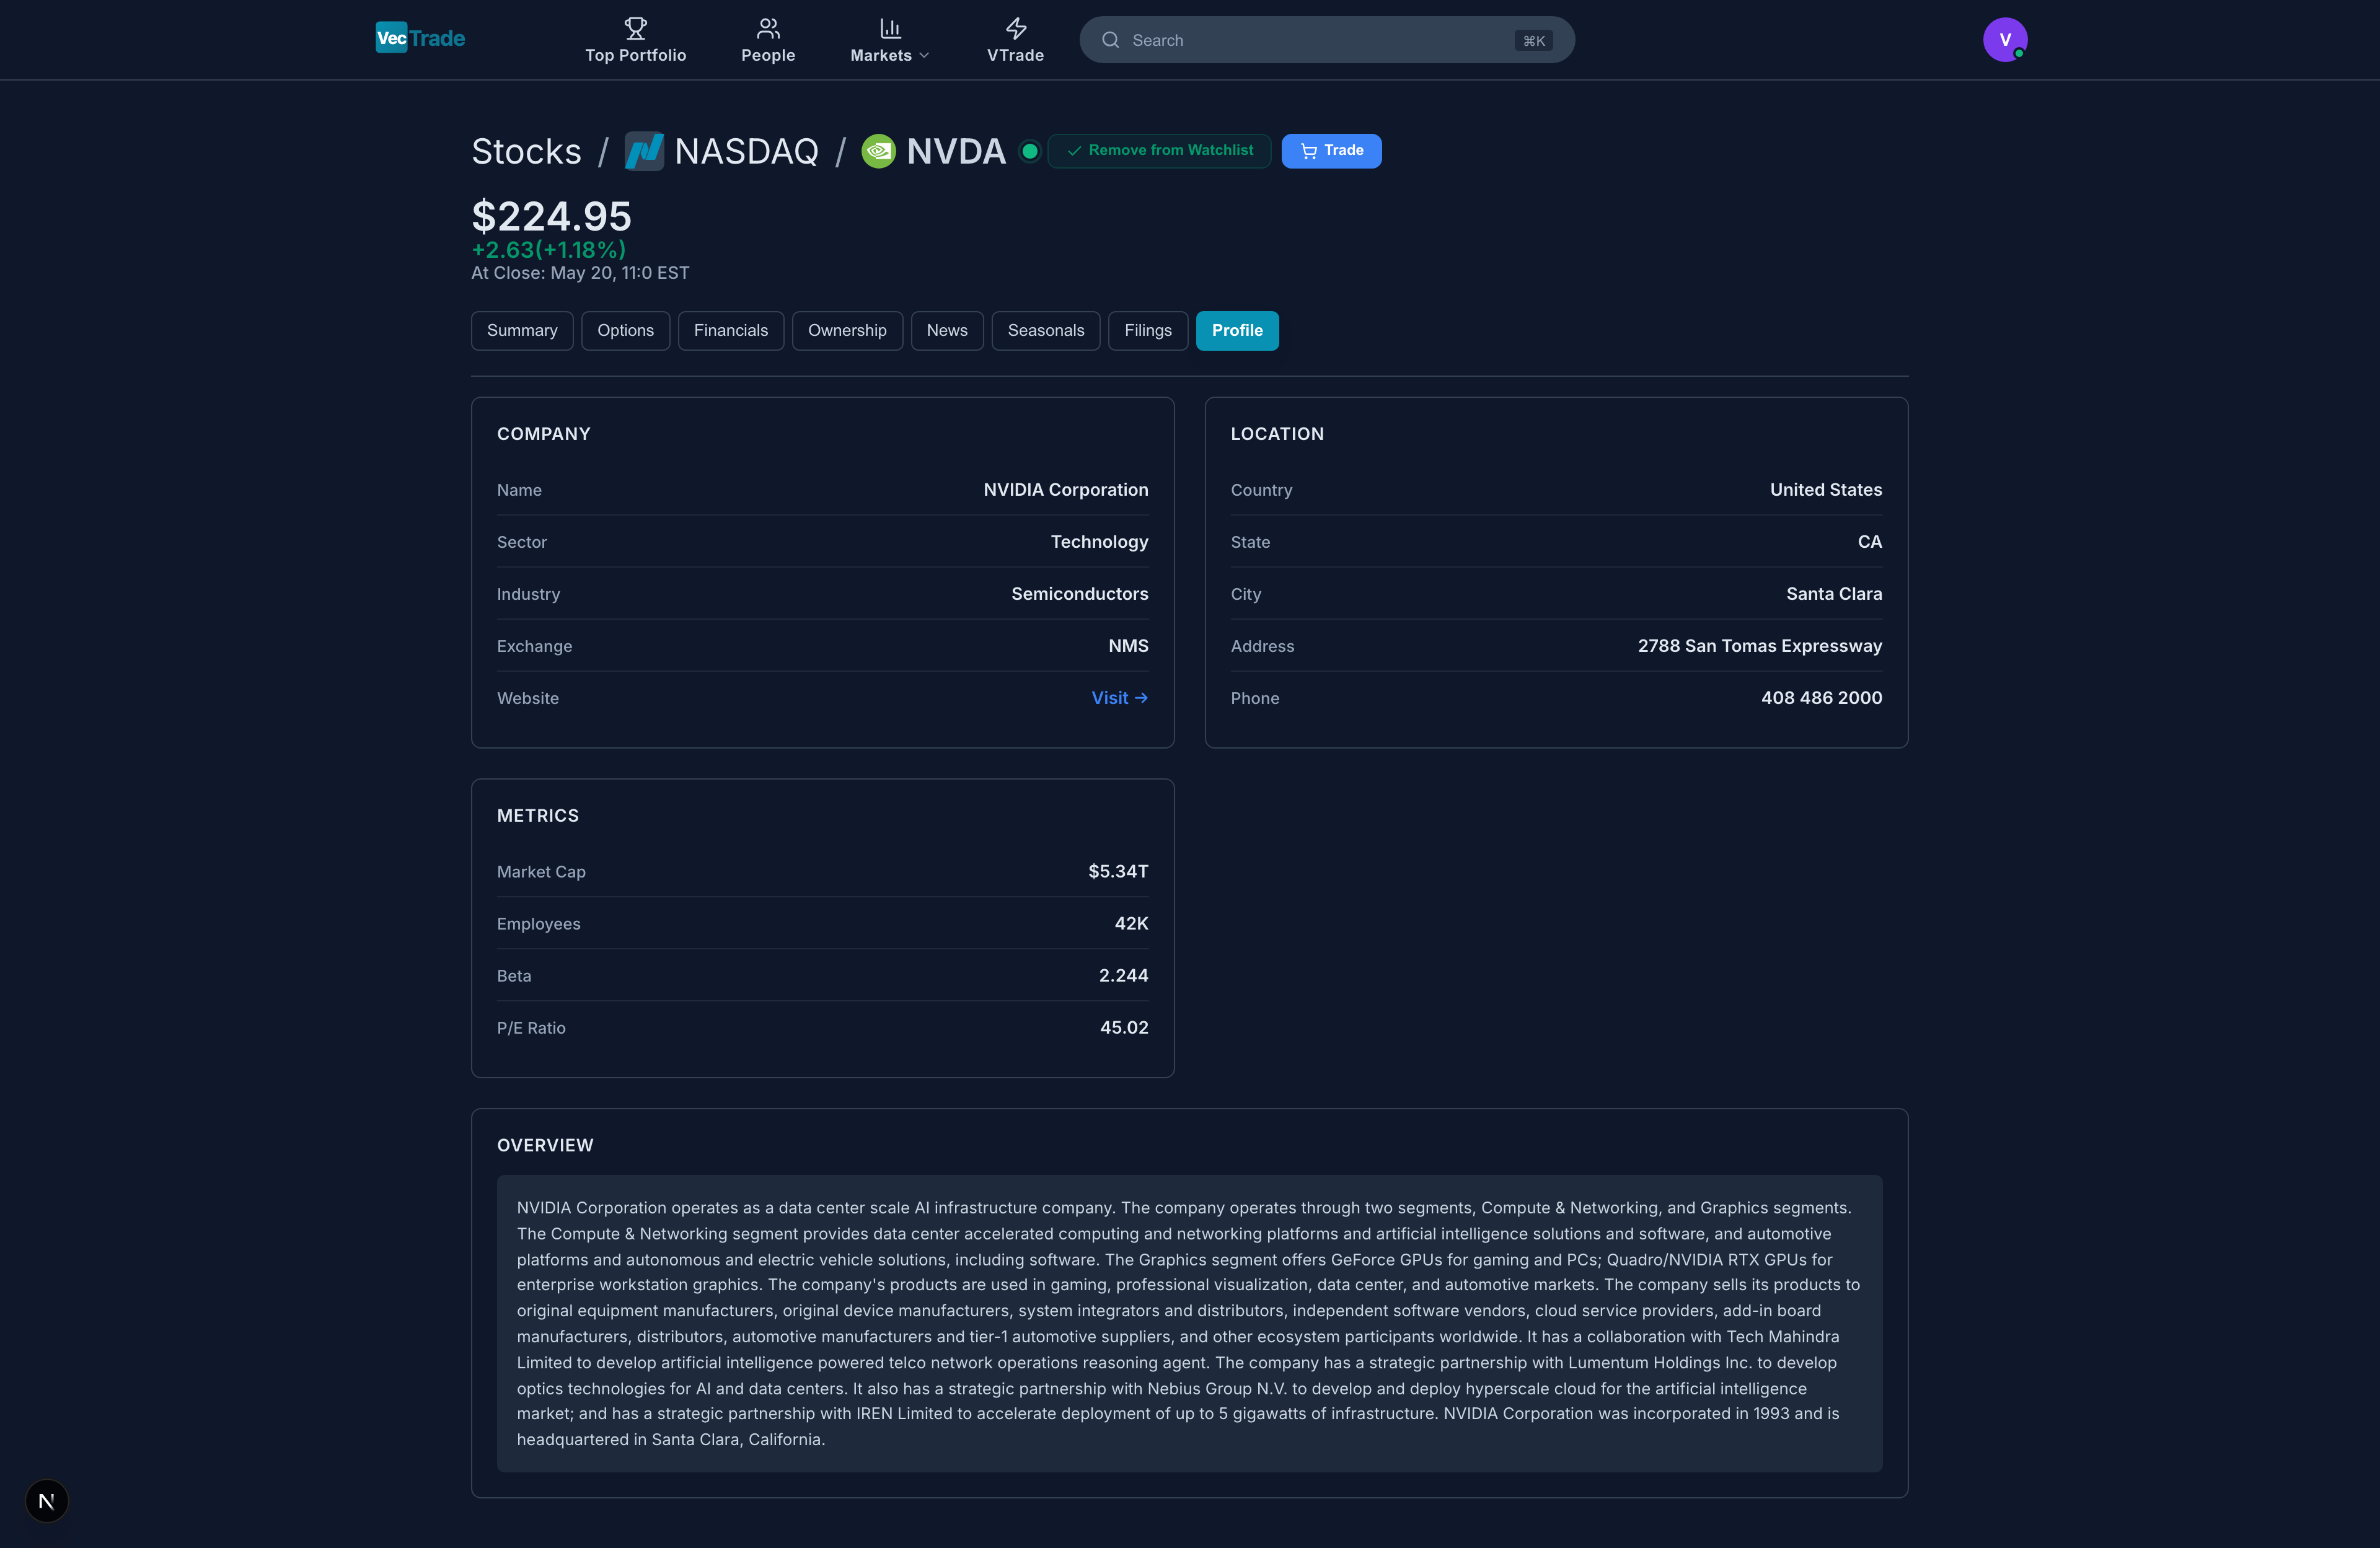
Task: Click the NMS exchange value
Action: click(1128, 646)
